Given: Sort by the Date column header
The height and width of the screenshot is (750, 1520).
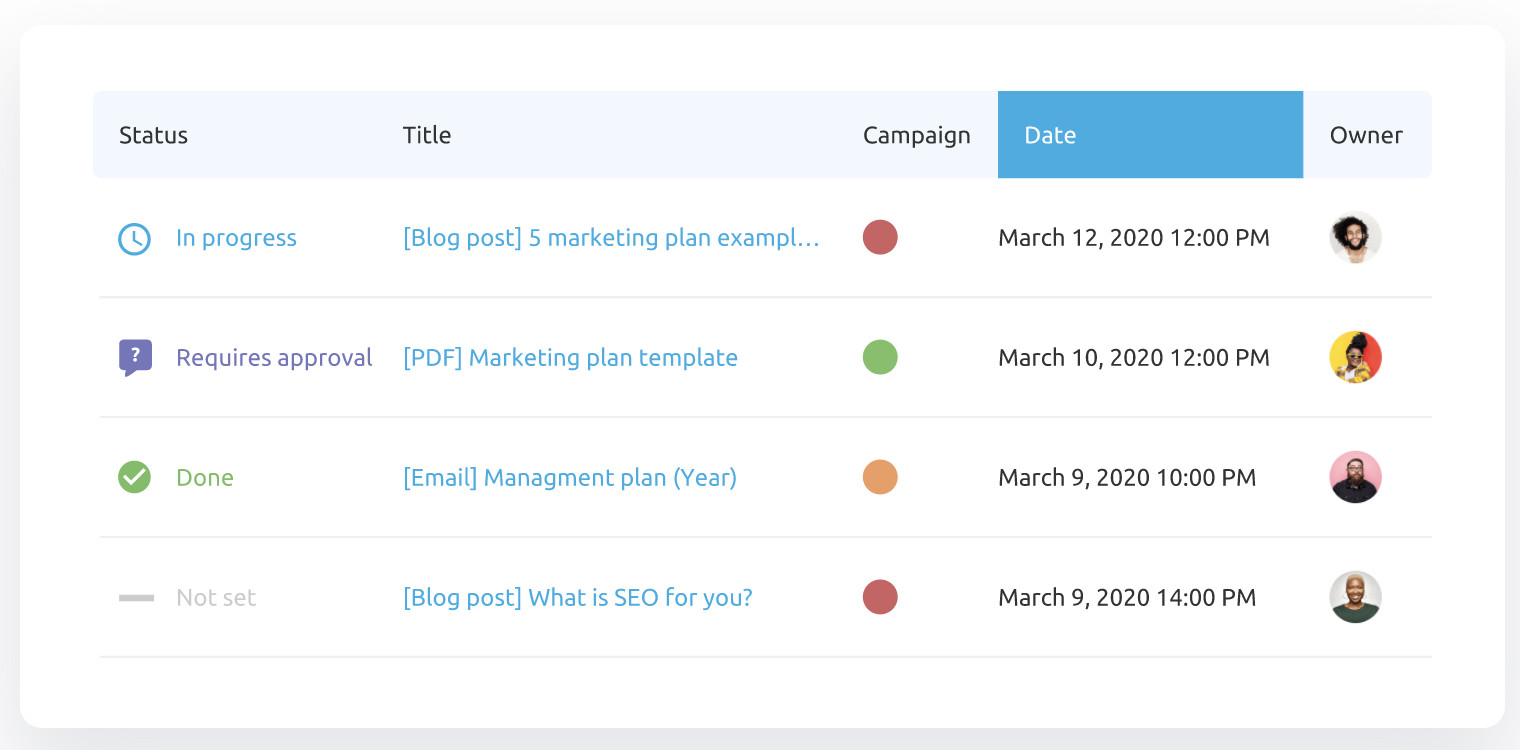Looking at the screenshot, I should click(x=1050, y=135).
